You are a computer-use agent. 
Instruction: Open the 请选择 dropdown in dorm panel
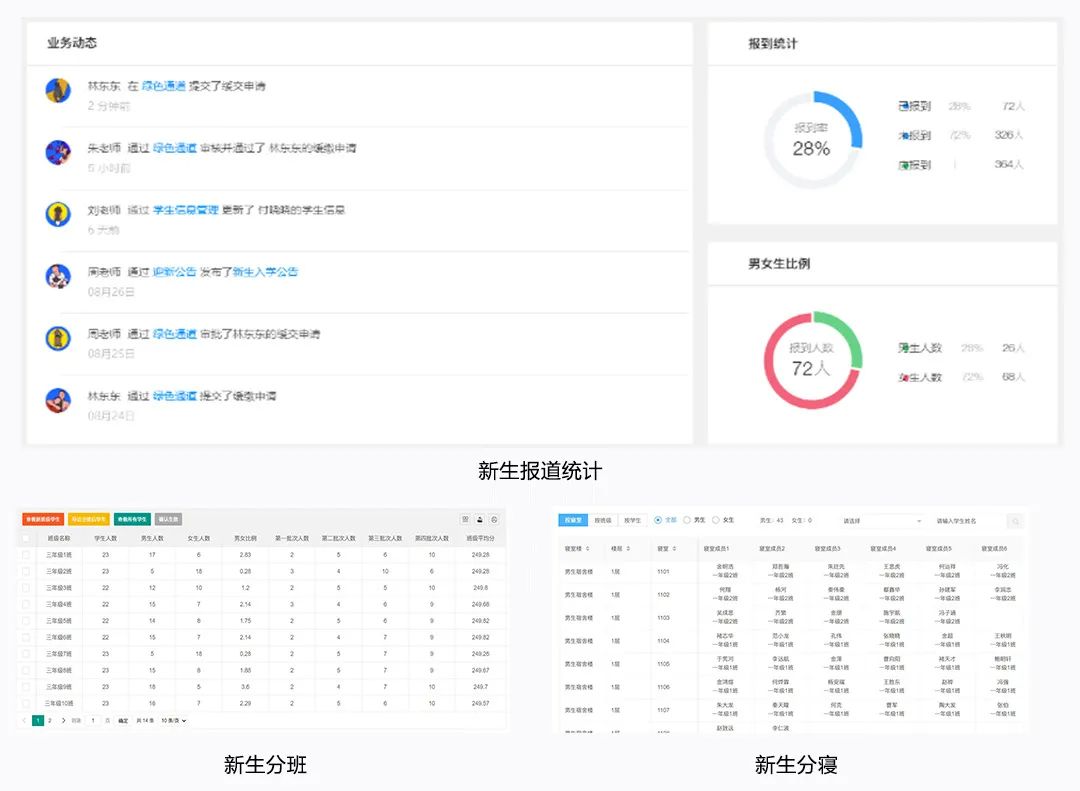tap(882, 521)
